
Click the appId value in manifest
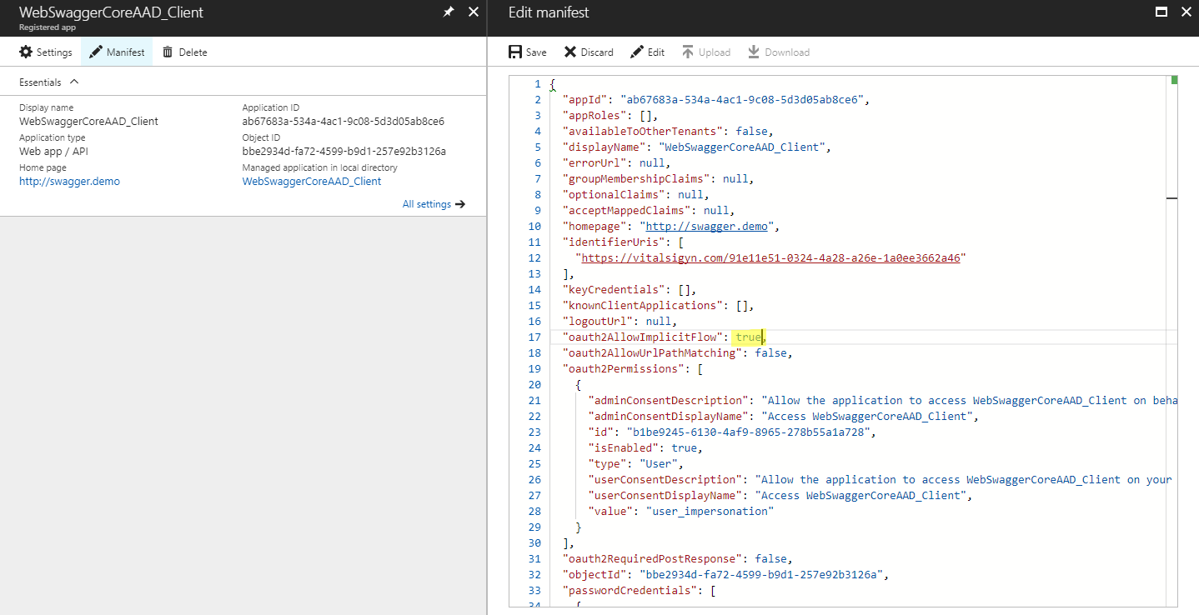click(742, 99)
